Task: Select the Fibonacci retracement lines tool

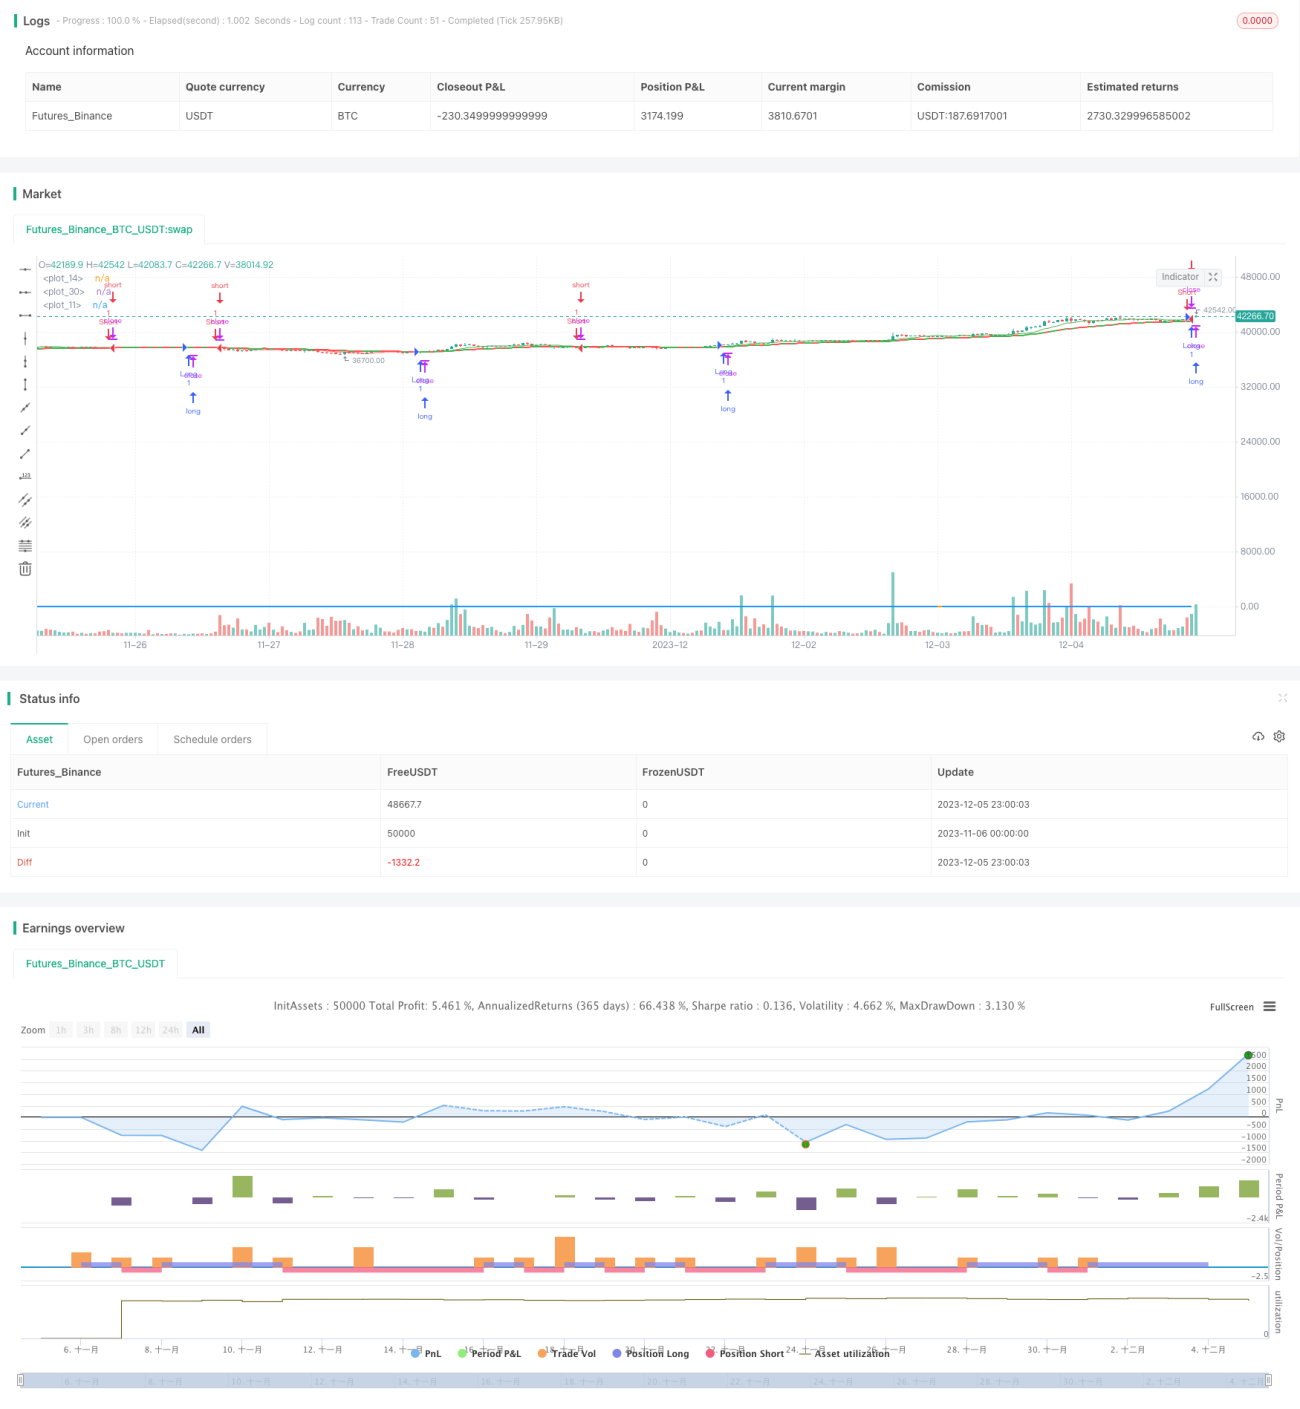Action: (25, 545)
